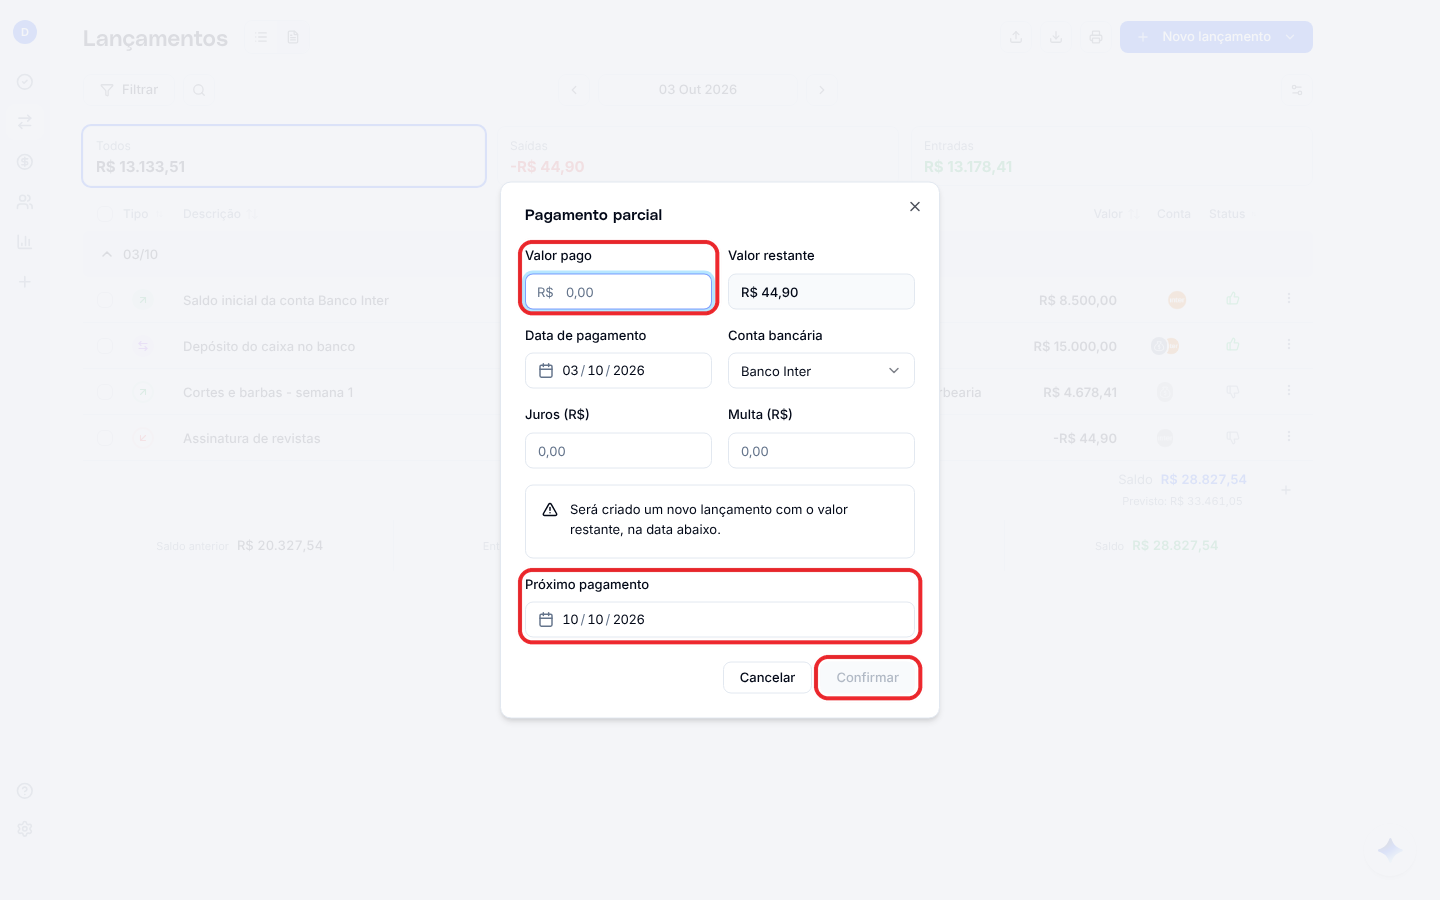Select the Entradas summary card
The height and width of the screenshot is (900, 1440).
click(1111, 156)
